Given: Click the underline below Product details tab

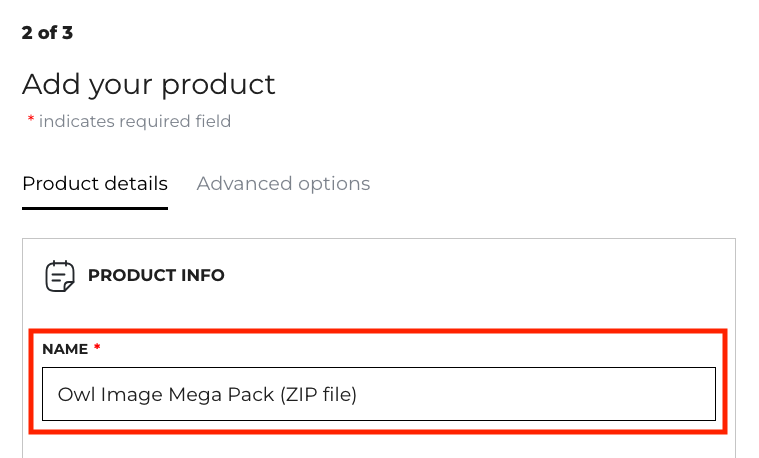Looking at the screenshot, I should tap(95, 208).
